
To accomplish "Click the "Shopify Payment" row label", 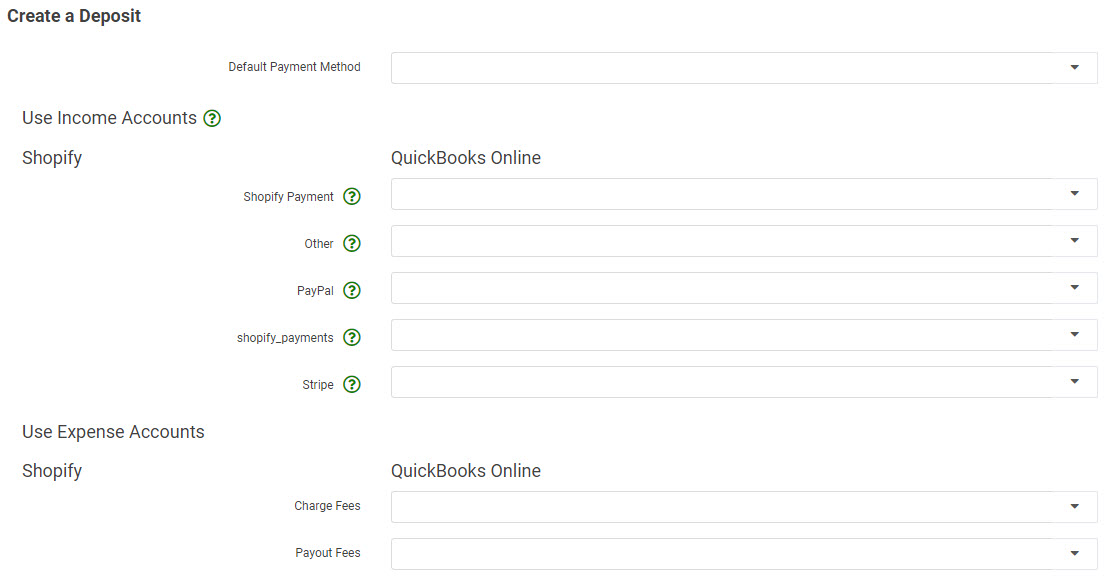I will 288,197.
